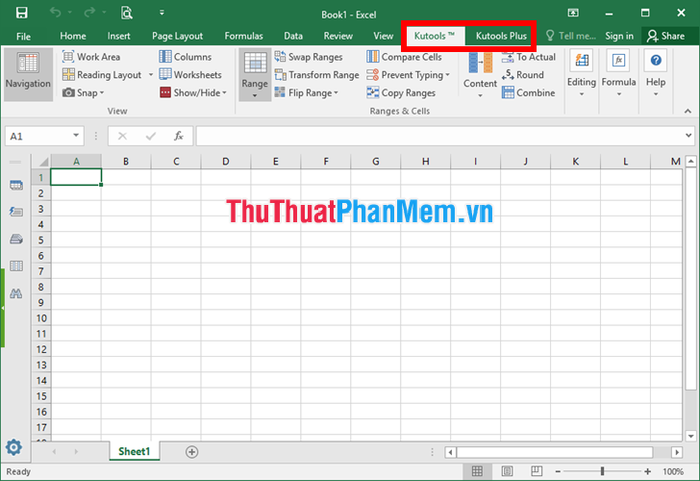Expand the Reading Layout dropdown arrow
The height and width of the screenshot is (481, 700).
pyautogui.click(x=150, y=75)
